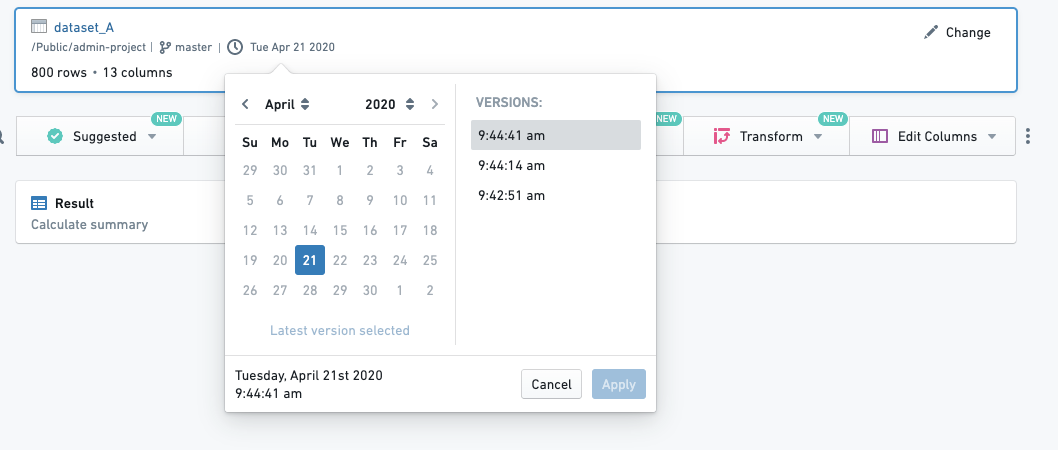The width and height of the screenshot is (1058, 450).
Task: Open the dataset_A link
Action: (84, 28)
